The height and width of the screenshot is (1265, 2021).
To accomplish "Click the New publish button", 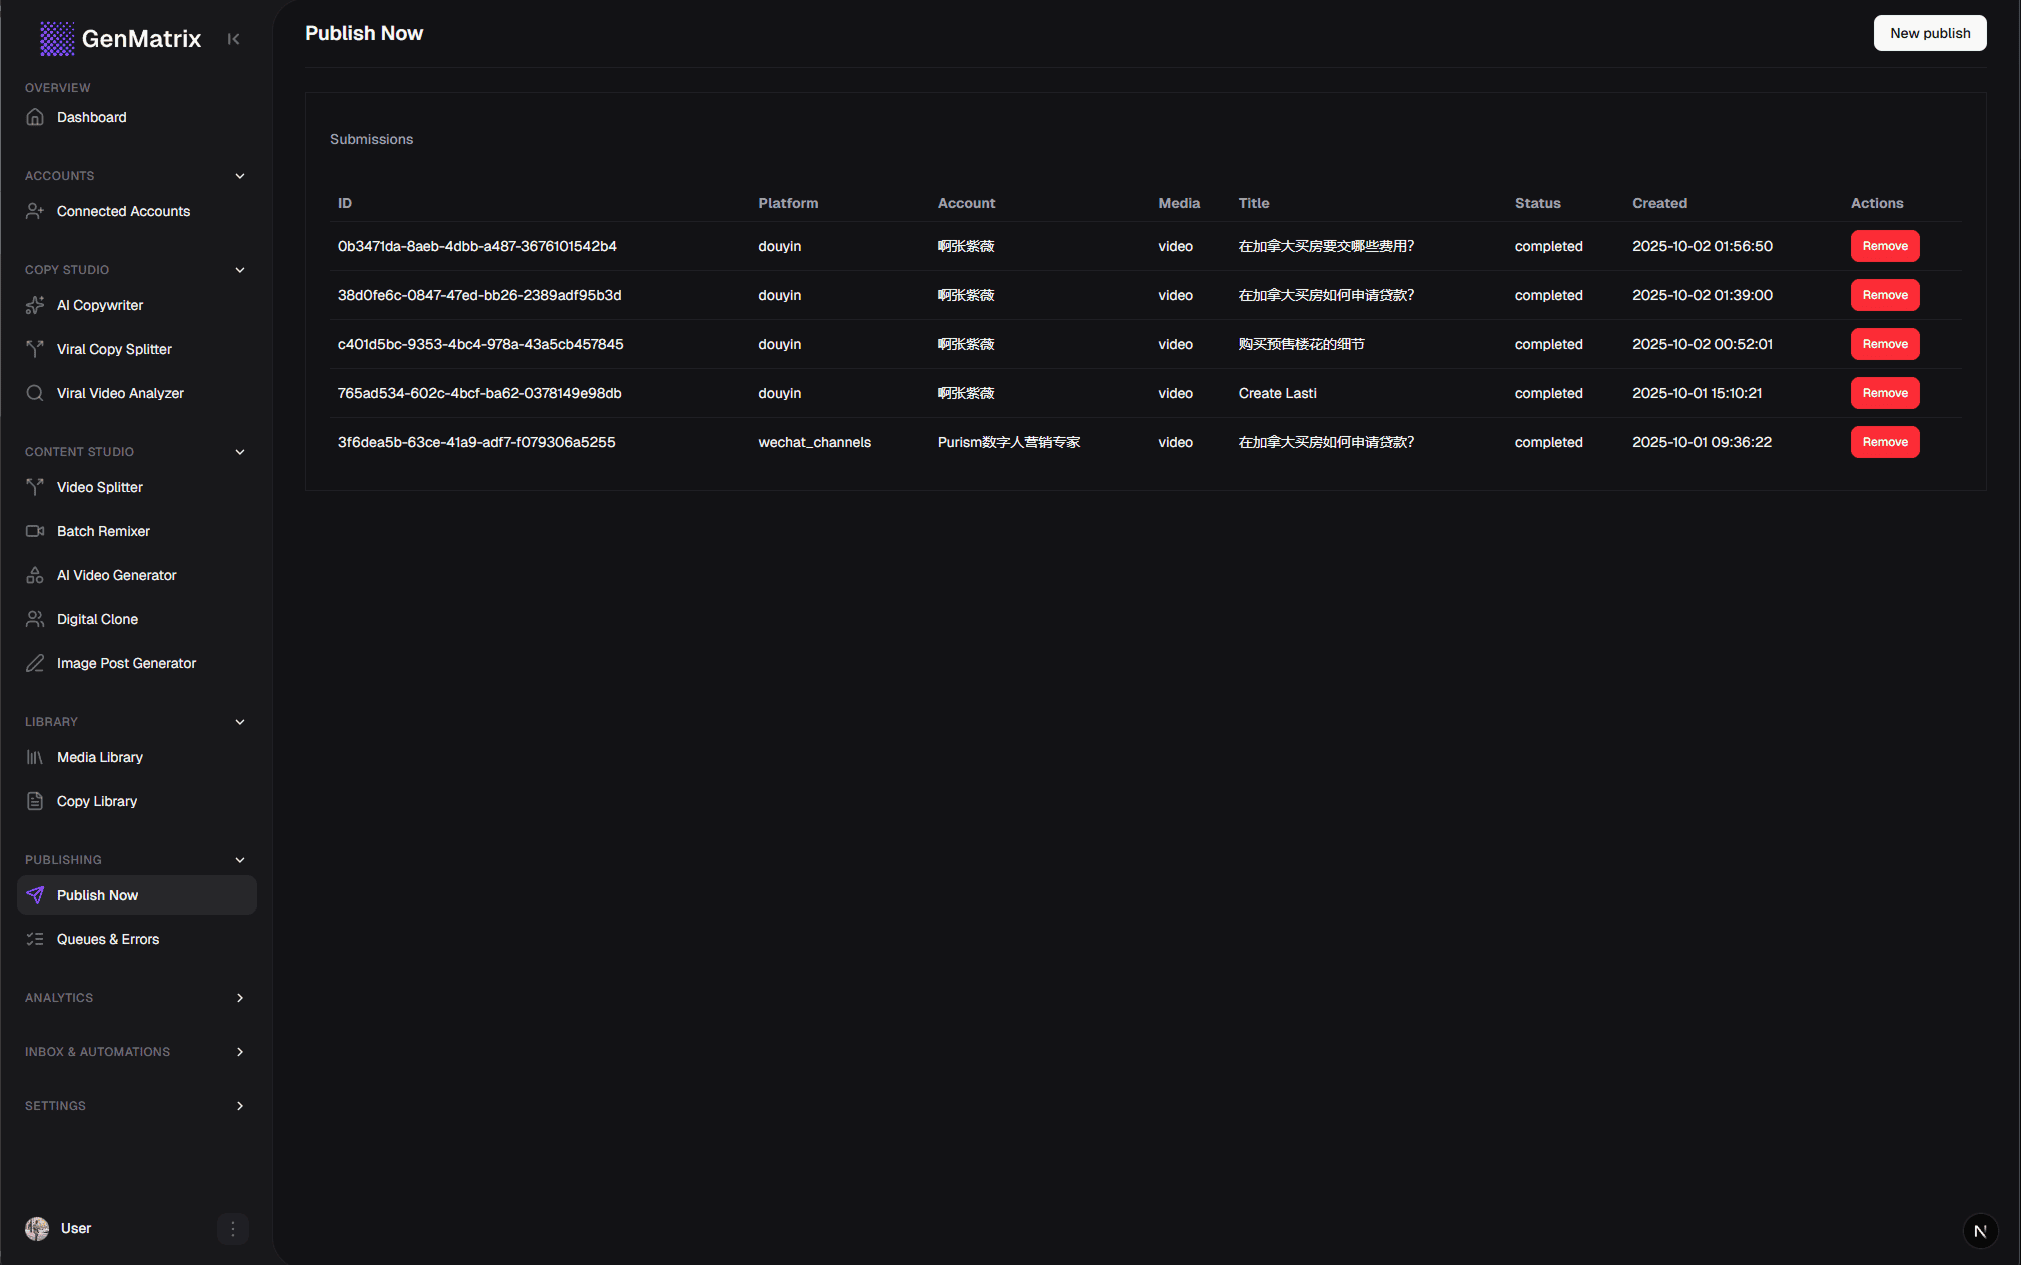I will [1928, 33].
